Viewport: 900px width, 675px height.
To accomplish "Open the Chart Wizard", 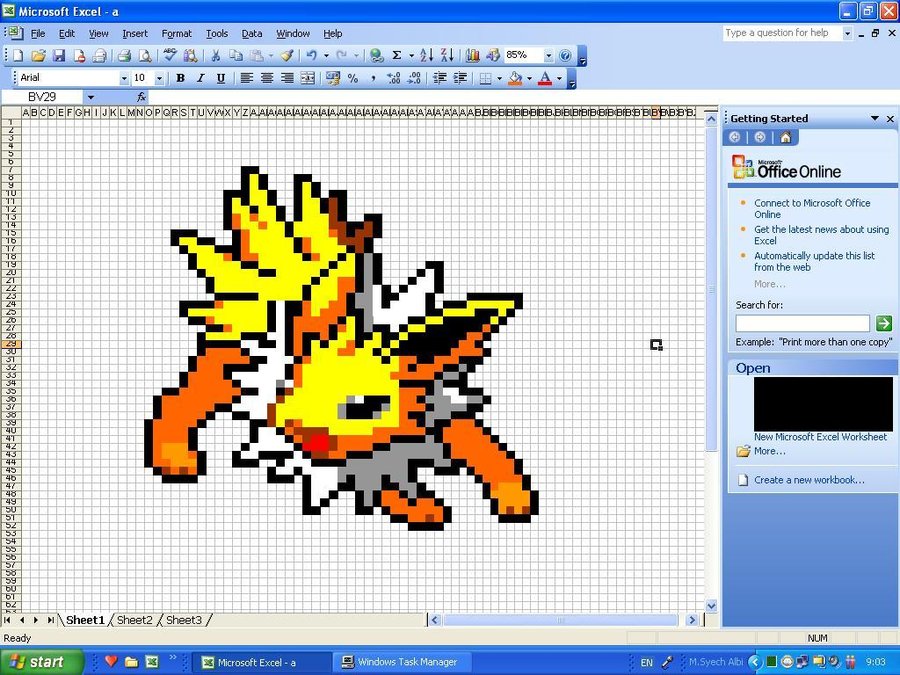I will point(473,56).
